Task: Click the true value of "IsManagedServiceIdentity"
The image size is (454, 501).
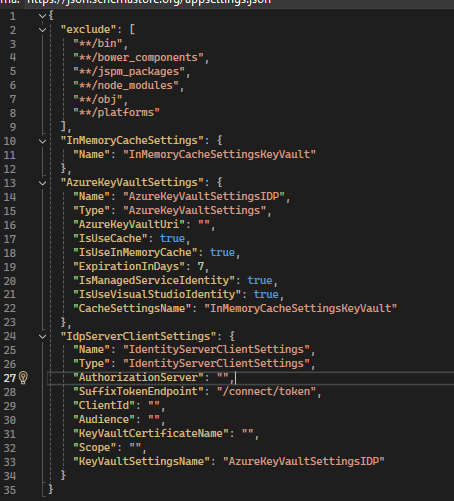Action: coord(260,280)
